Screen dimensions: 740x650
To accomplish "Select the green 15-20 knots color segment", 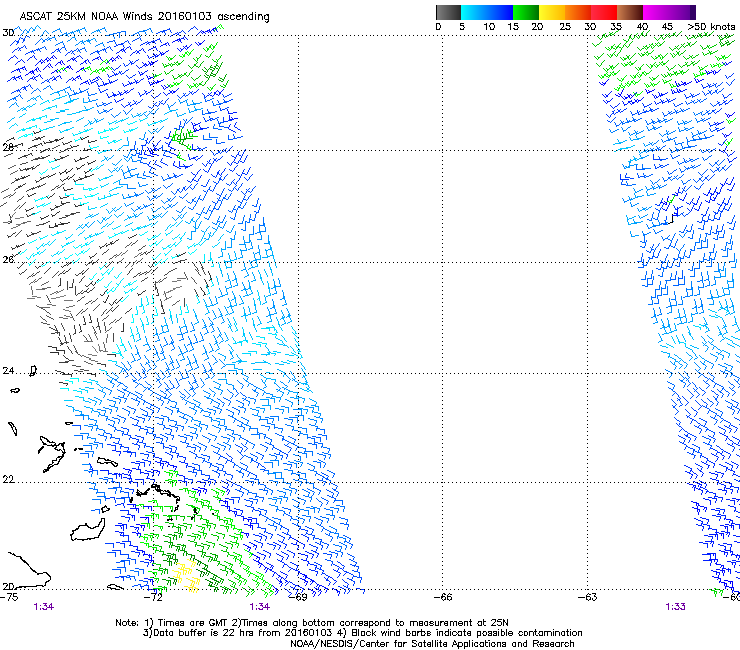I will (x=526, y=12).
